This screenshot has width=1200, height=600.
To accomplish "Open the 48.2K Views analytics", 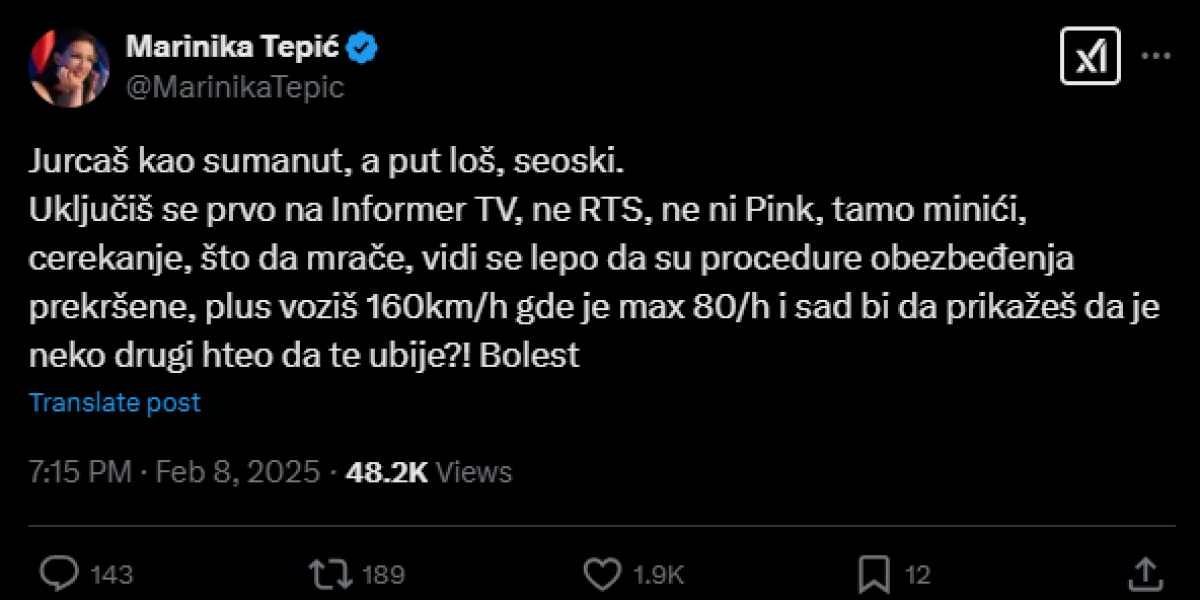I will (428, 472).
